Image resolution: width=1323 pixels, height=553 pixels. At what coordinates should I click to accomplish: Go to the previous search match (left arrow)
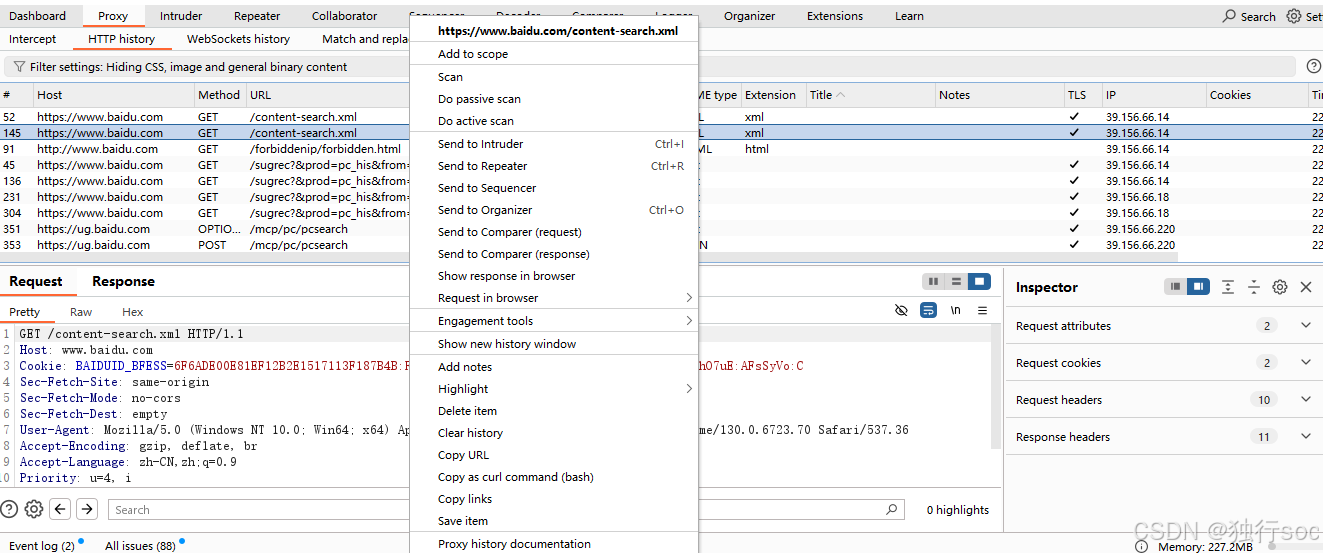click(x=61, y=509)
